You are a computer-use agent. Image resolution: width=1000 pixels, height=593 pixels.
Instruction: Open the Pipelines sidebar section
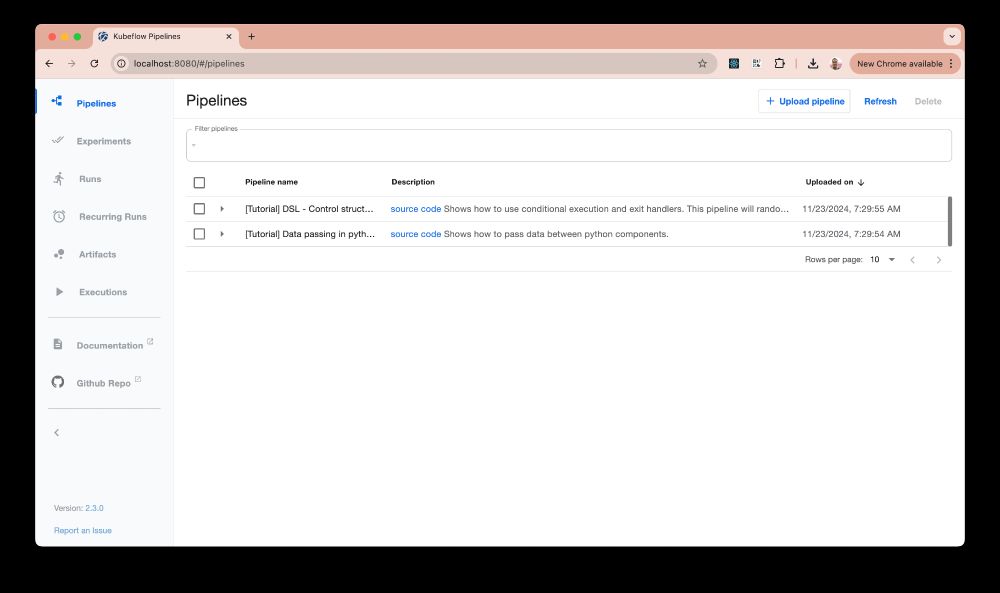point(96,103)
